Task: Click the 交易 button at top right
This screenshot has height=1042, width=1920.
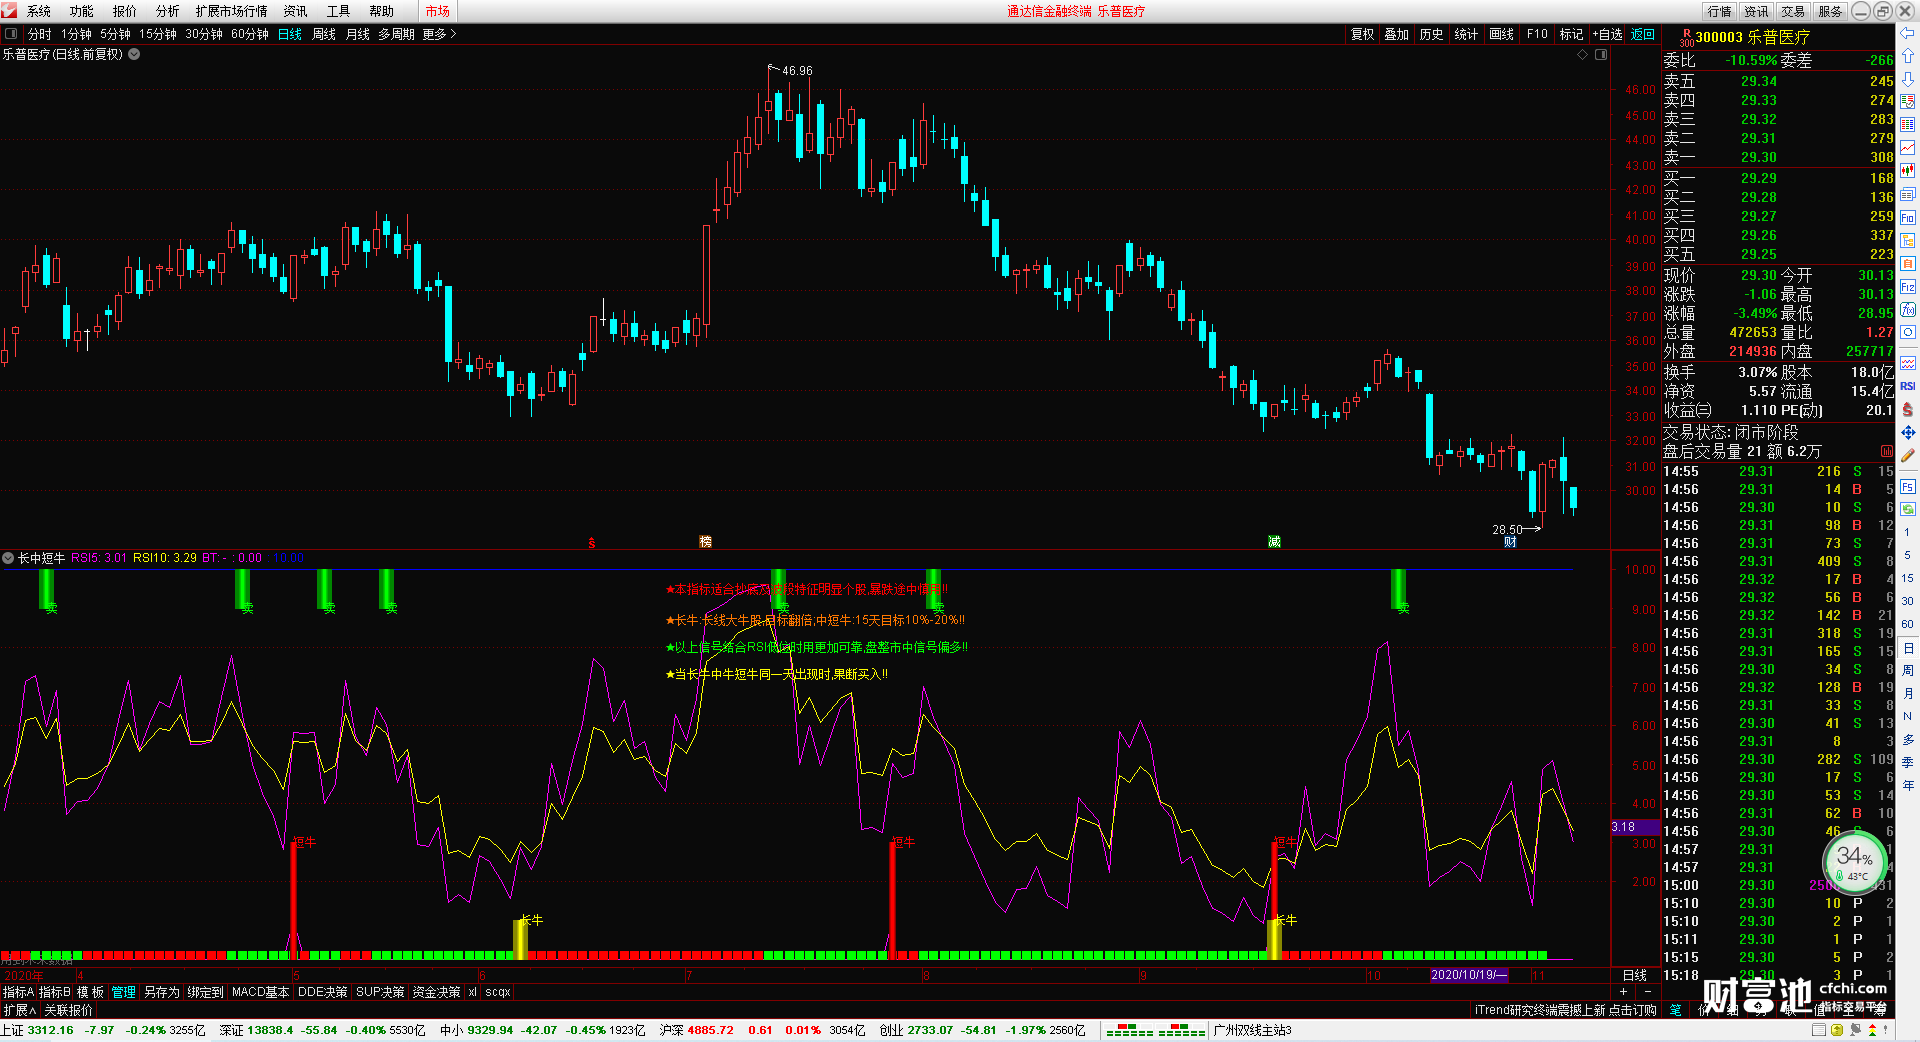Action: 1793,11
